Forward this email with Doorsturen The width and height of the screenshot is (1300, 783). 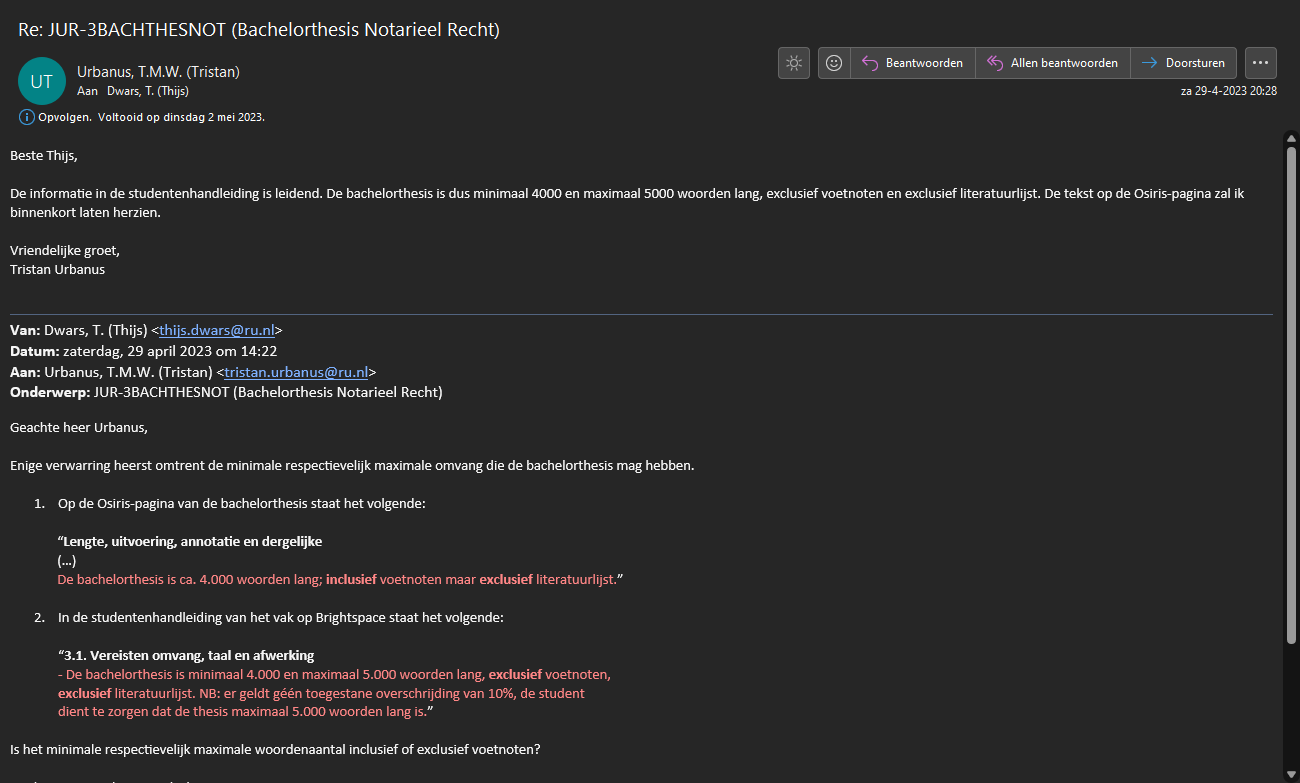1183,63
